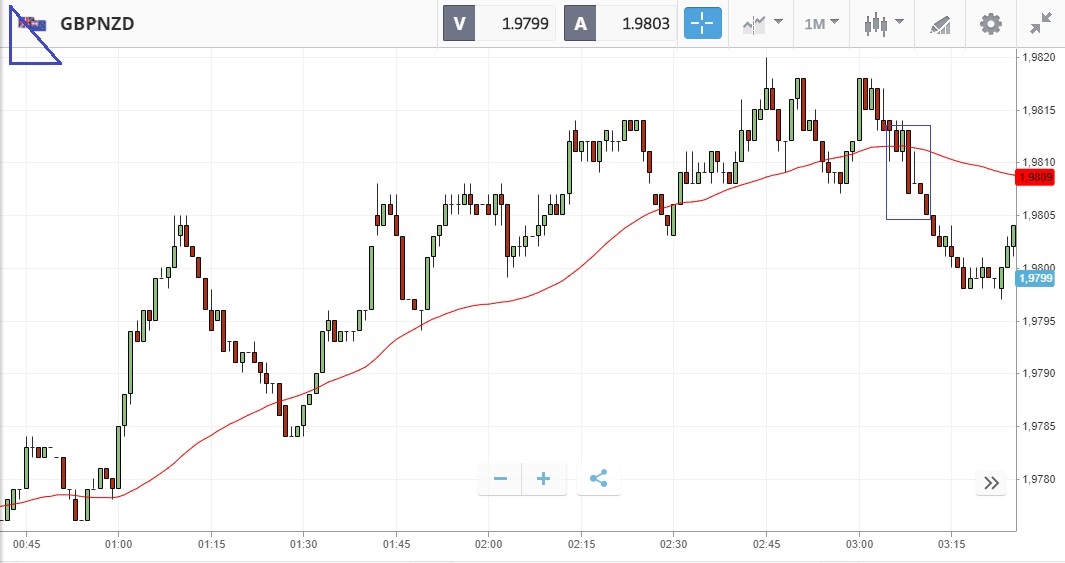Click the GBPNZD flag icon

click(x=33, y=23)
